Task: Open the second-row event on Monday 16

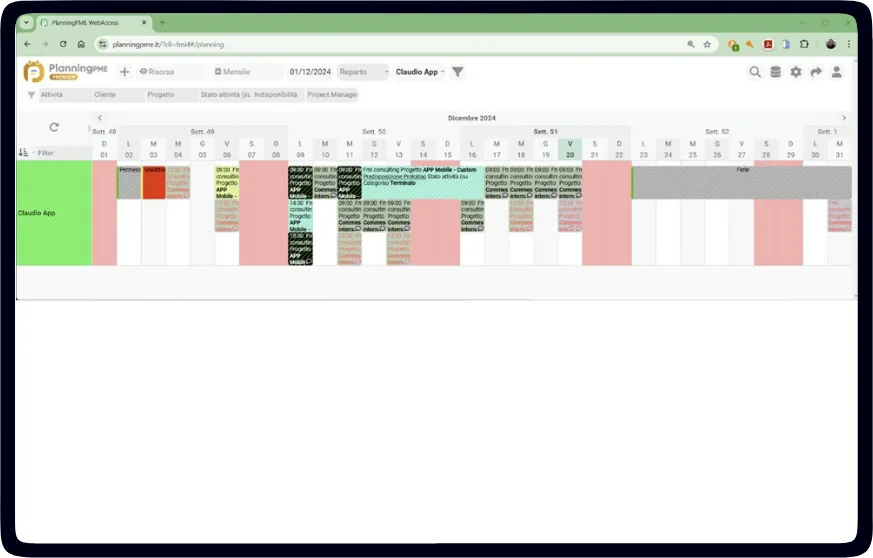Action: (472, 216)
